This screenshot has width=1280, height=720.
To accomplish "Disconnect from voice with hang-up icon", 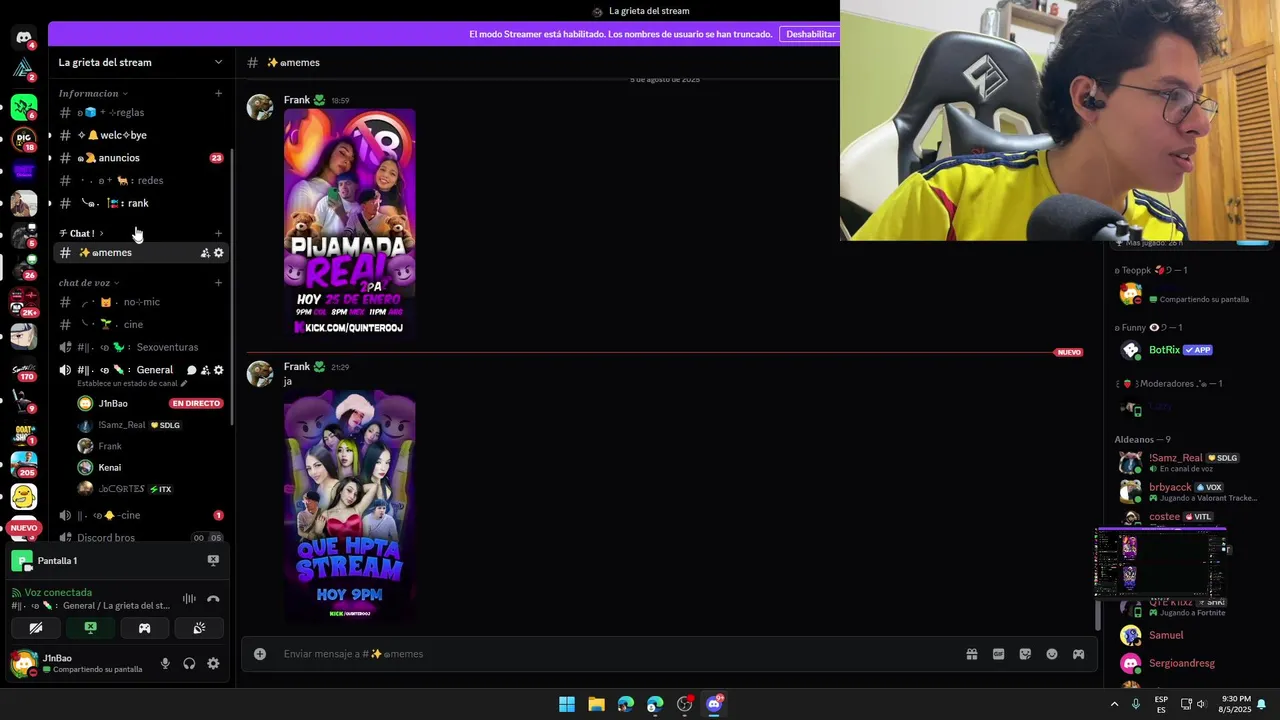I will click(213, 599).
